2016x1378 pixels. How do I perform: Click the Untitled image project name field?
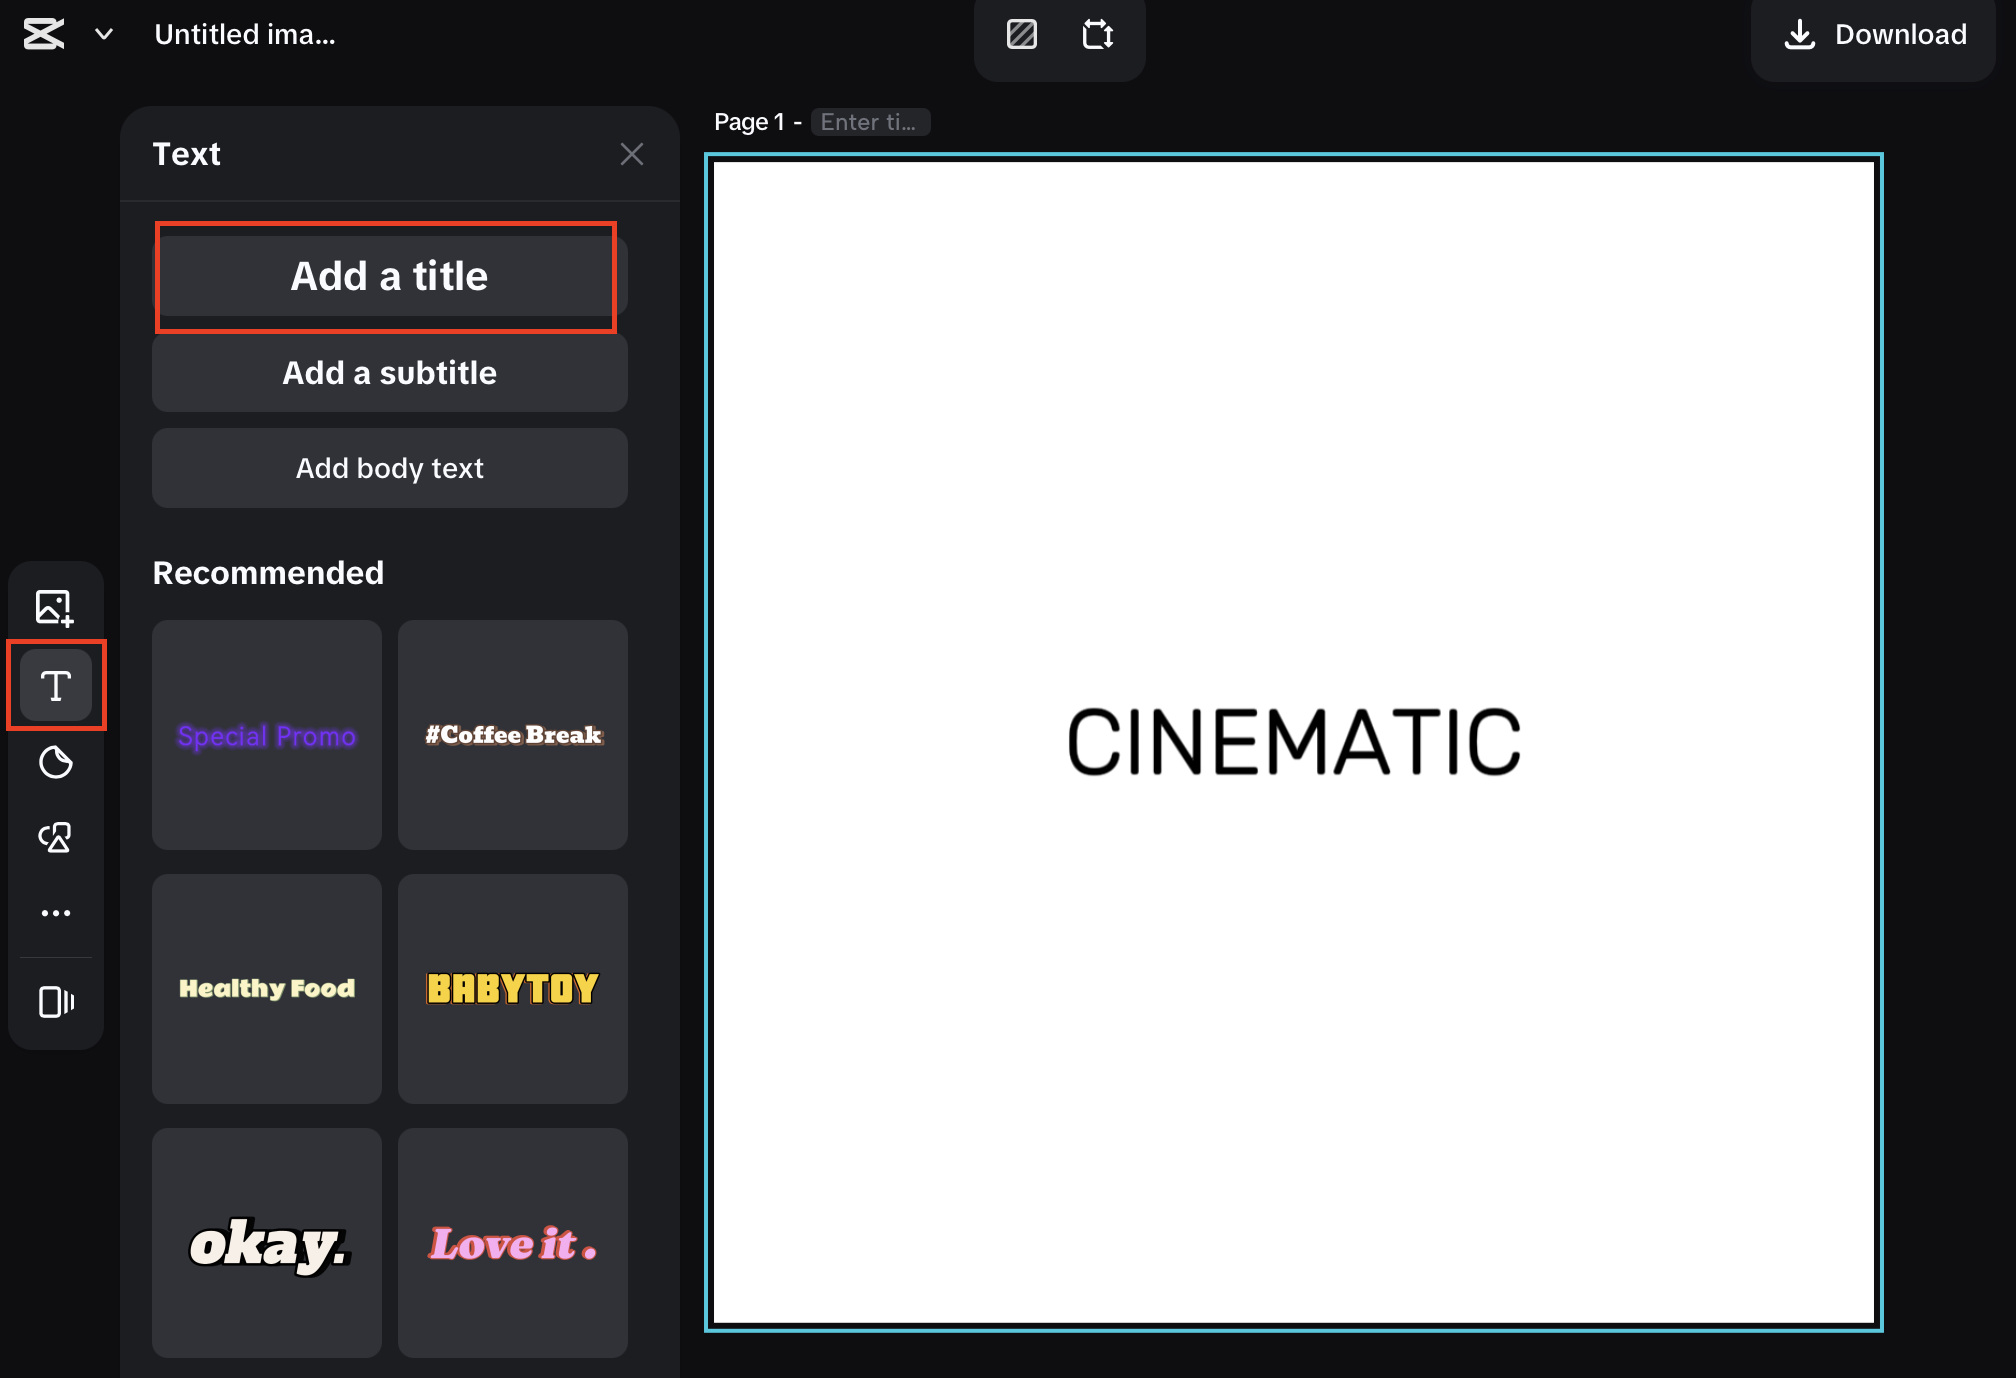pyautogui.click(x=245, y=34)
